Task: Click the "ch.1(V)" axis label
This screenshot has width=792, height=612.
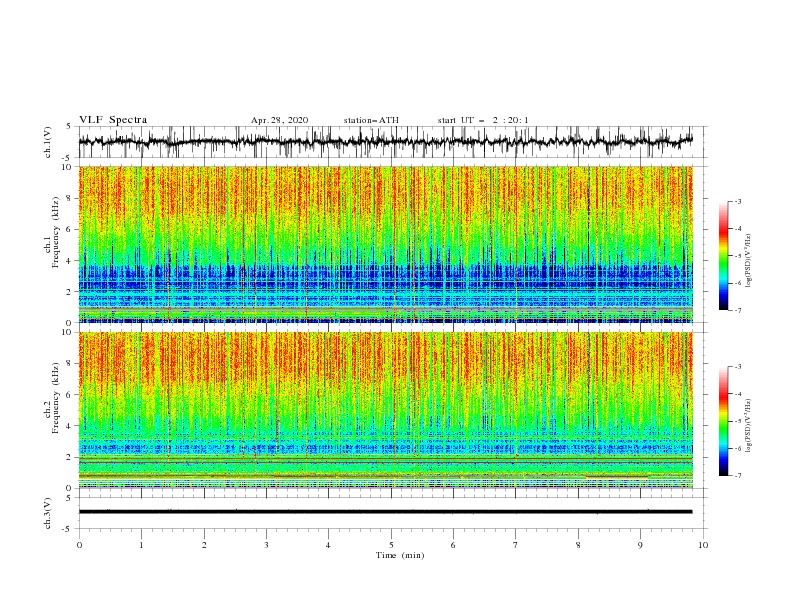Action: (48, 142)
